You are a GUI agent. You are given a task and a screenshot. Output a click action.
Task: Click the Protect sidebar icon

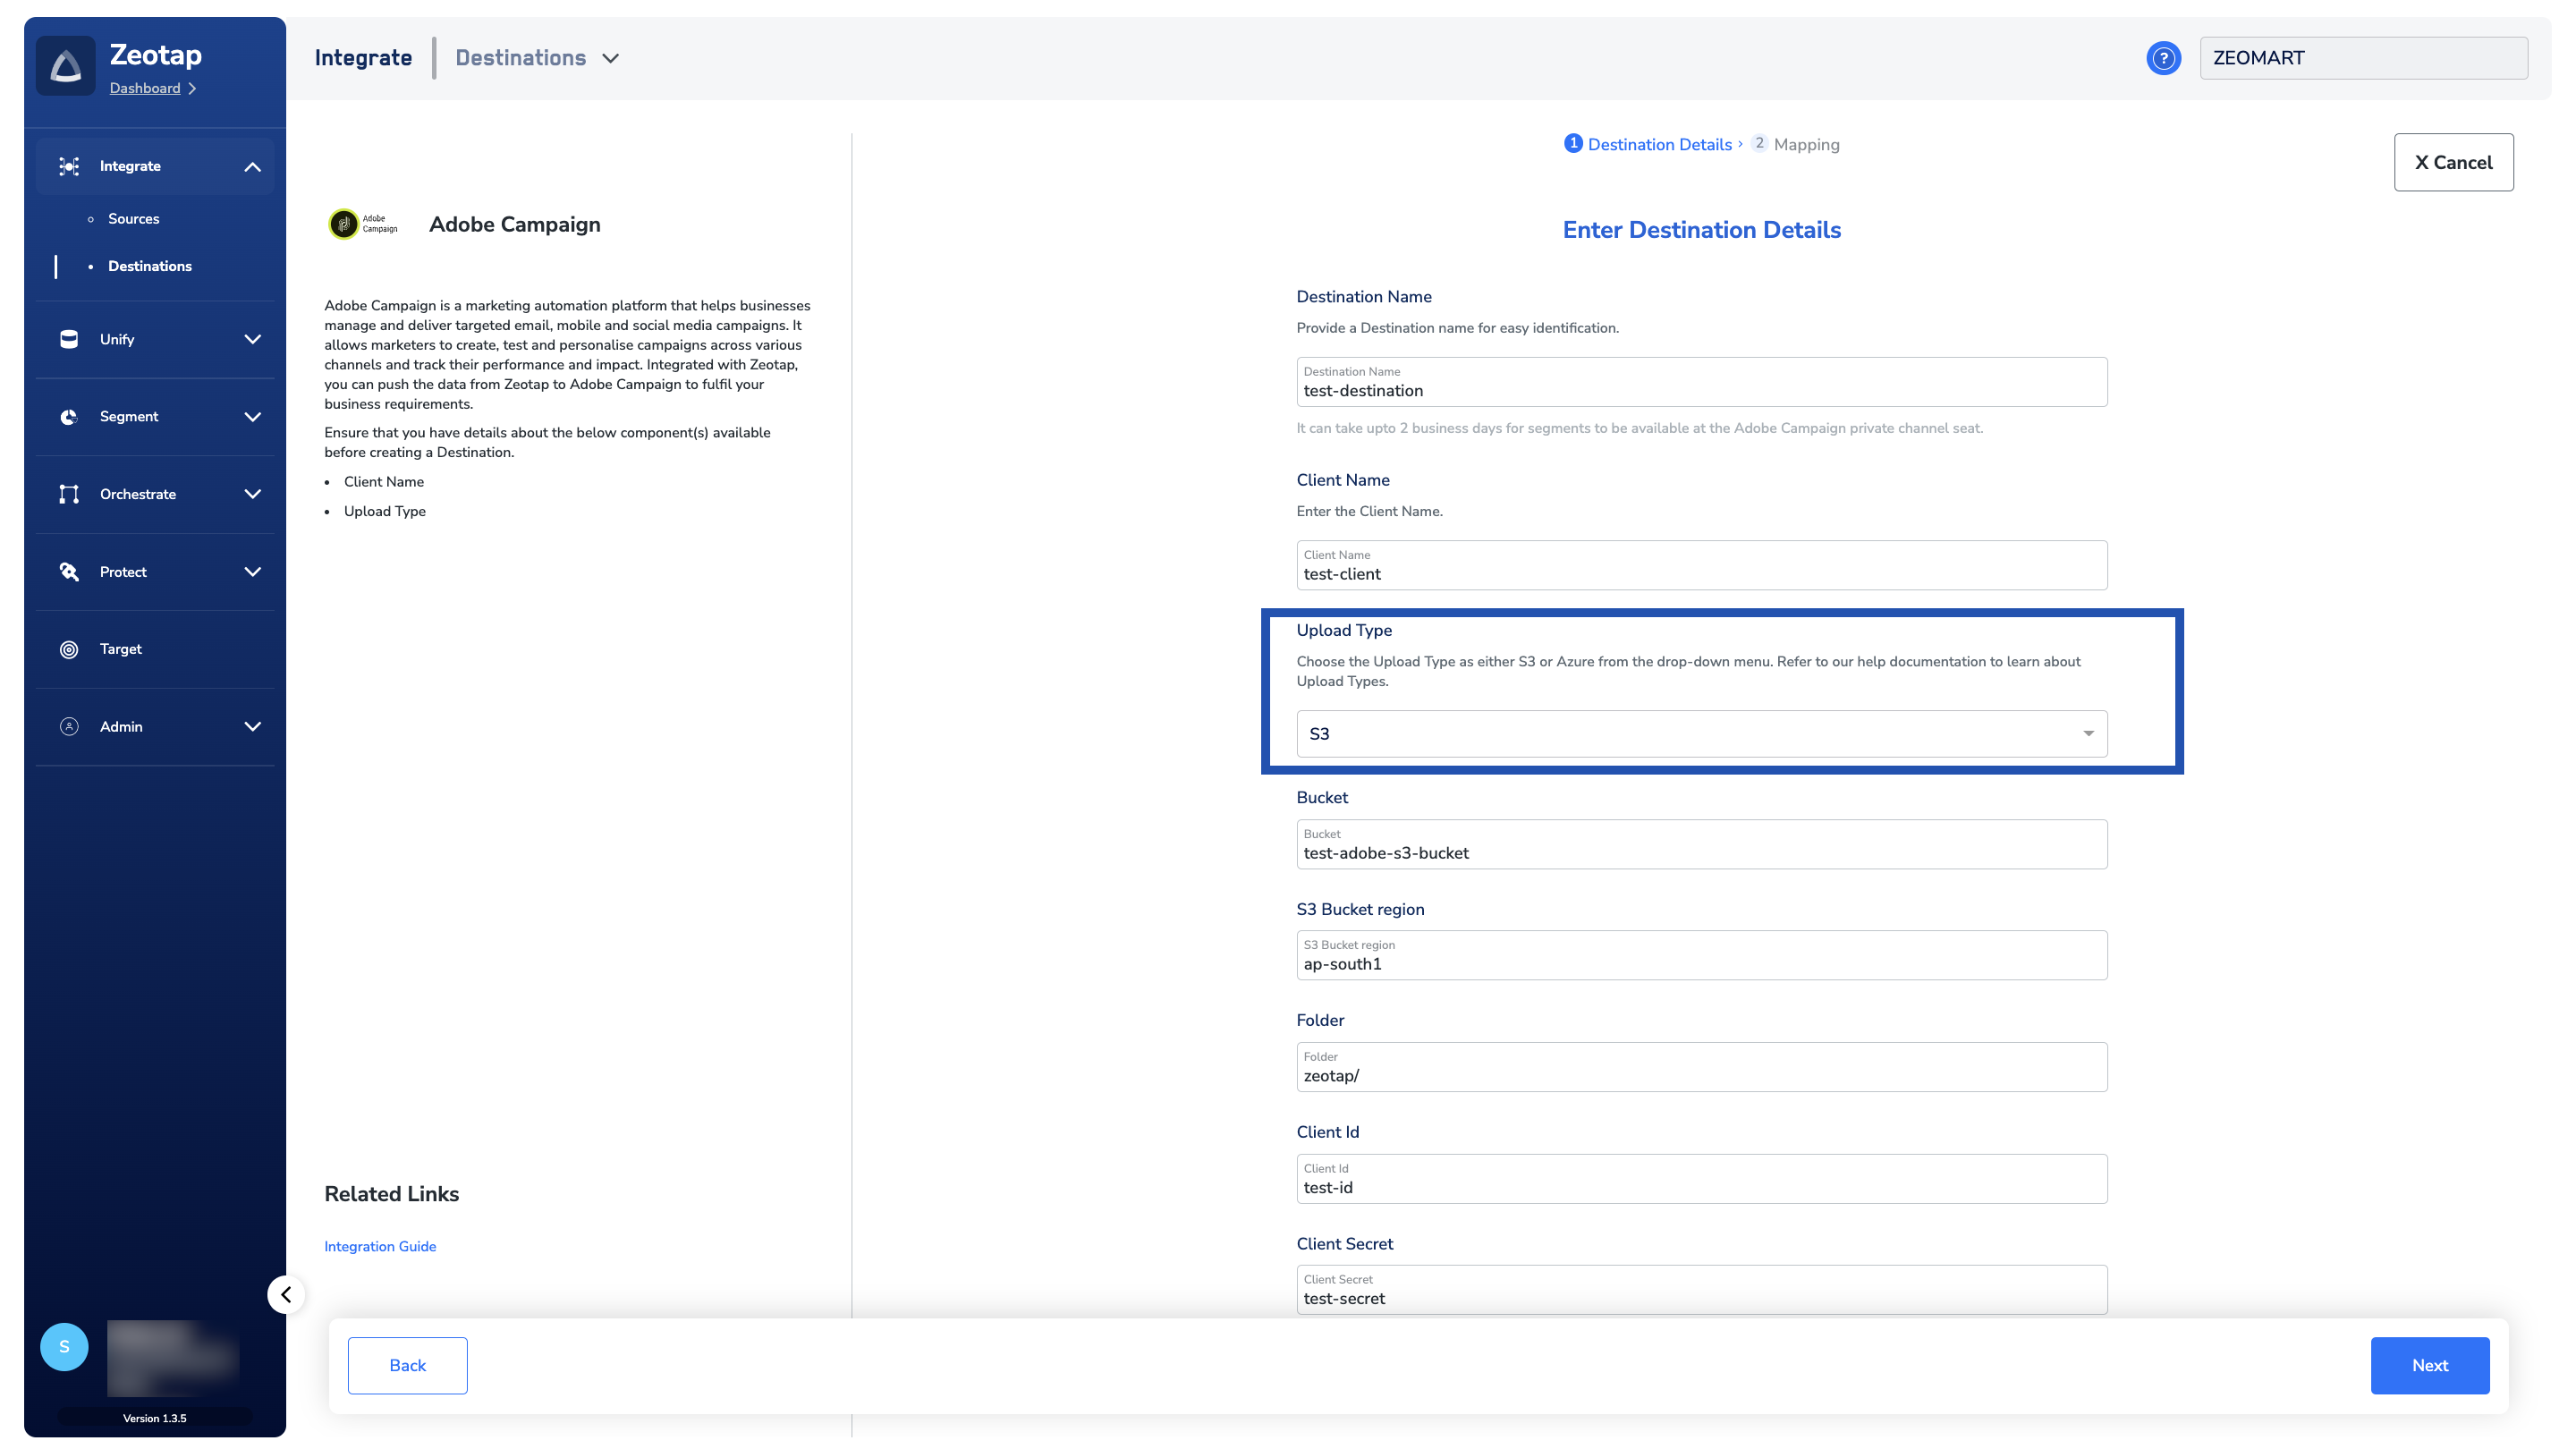point(69,572)
